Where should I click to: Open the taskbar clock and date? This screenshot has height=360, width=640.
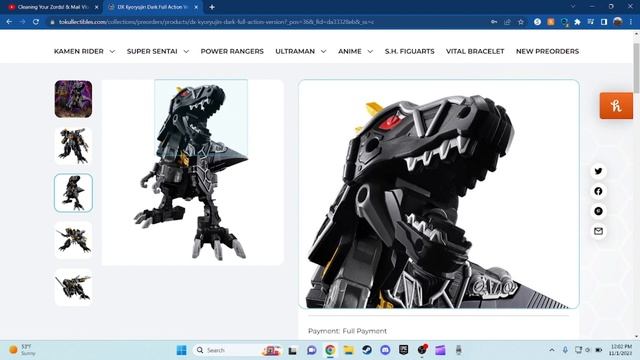[x=620, y=350]
